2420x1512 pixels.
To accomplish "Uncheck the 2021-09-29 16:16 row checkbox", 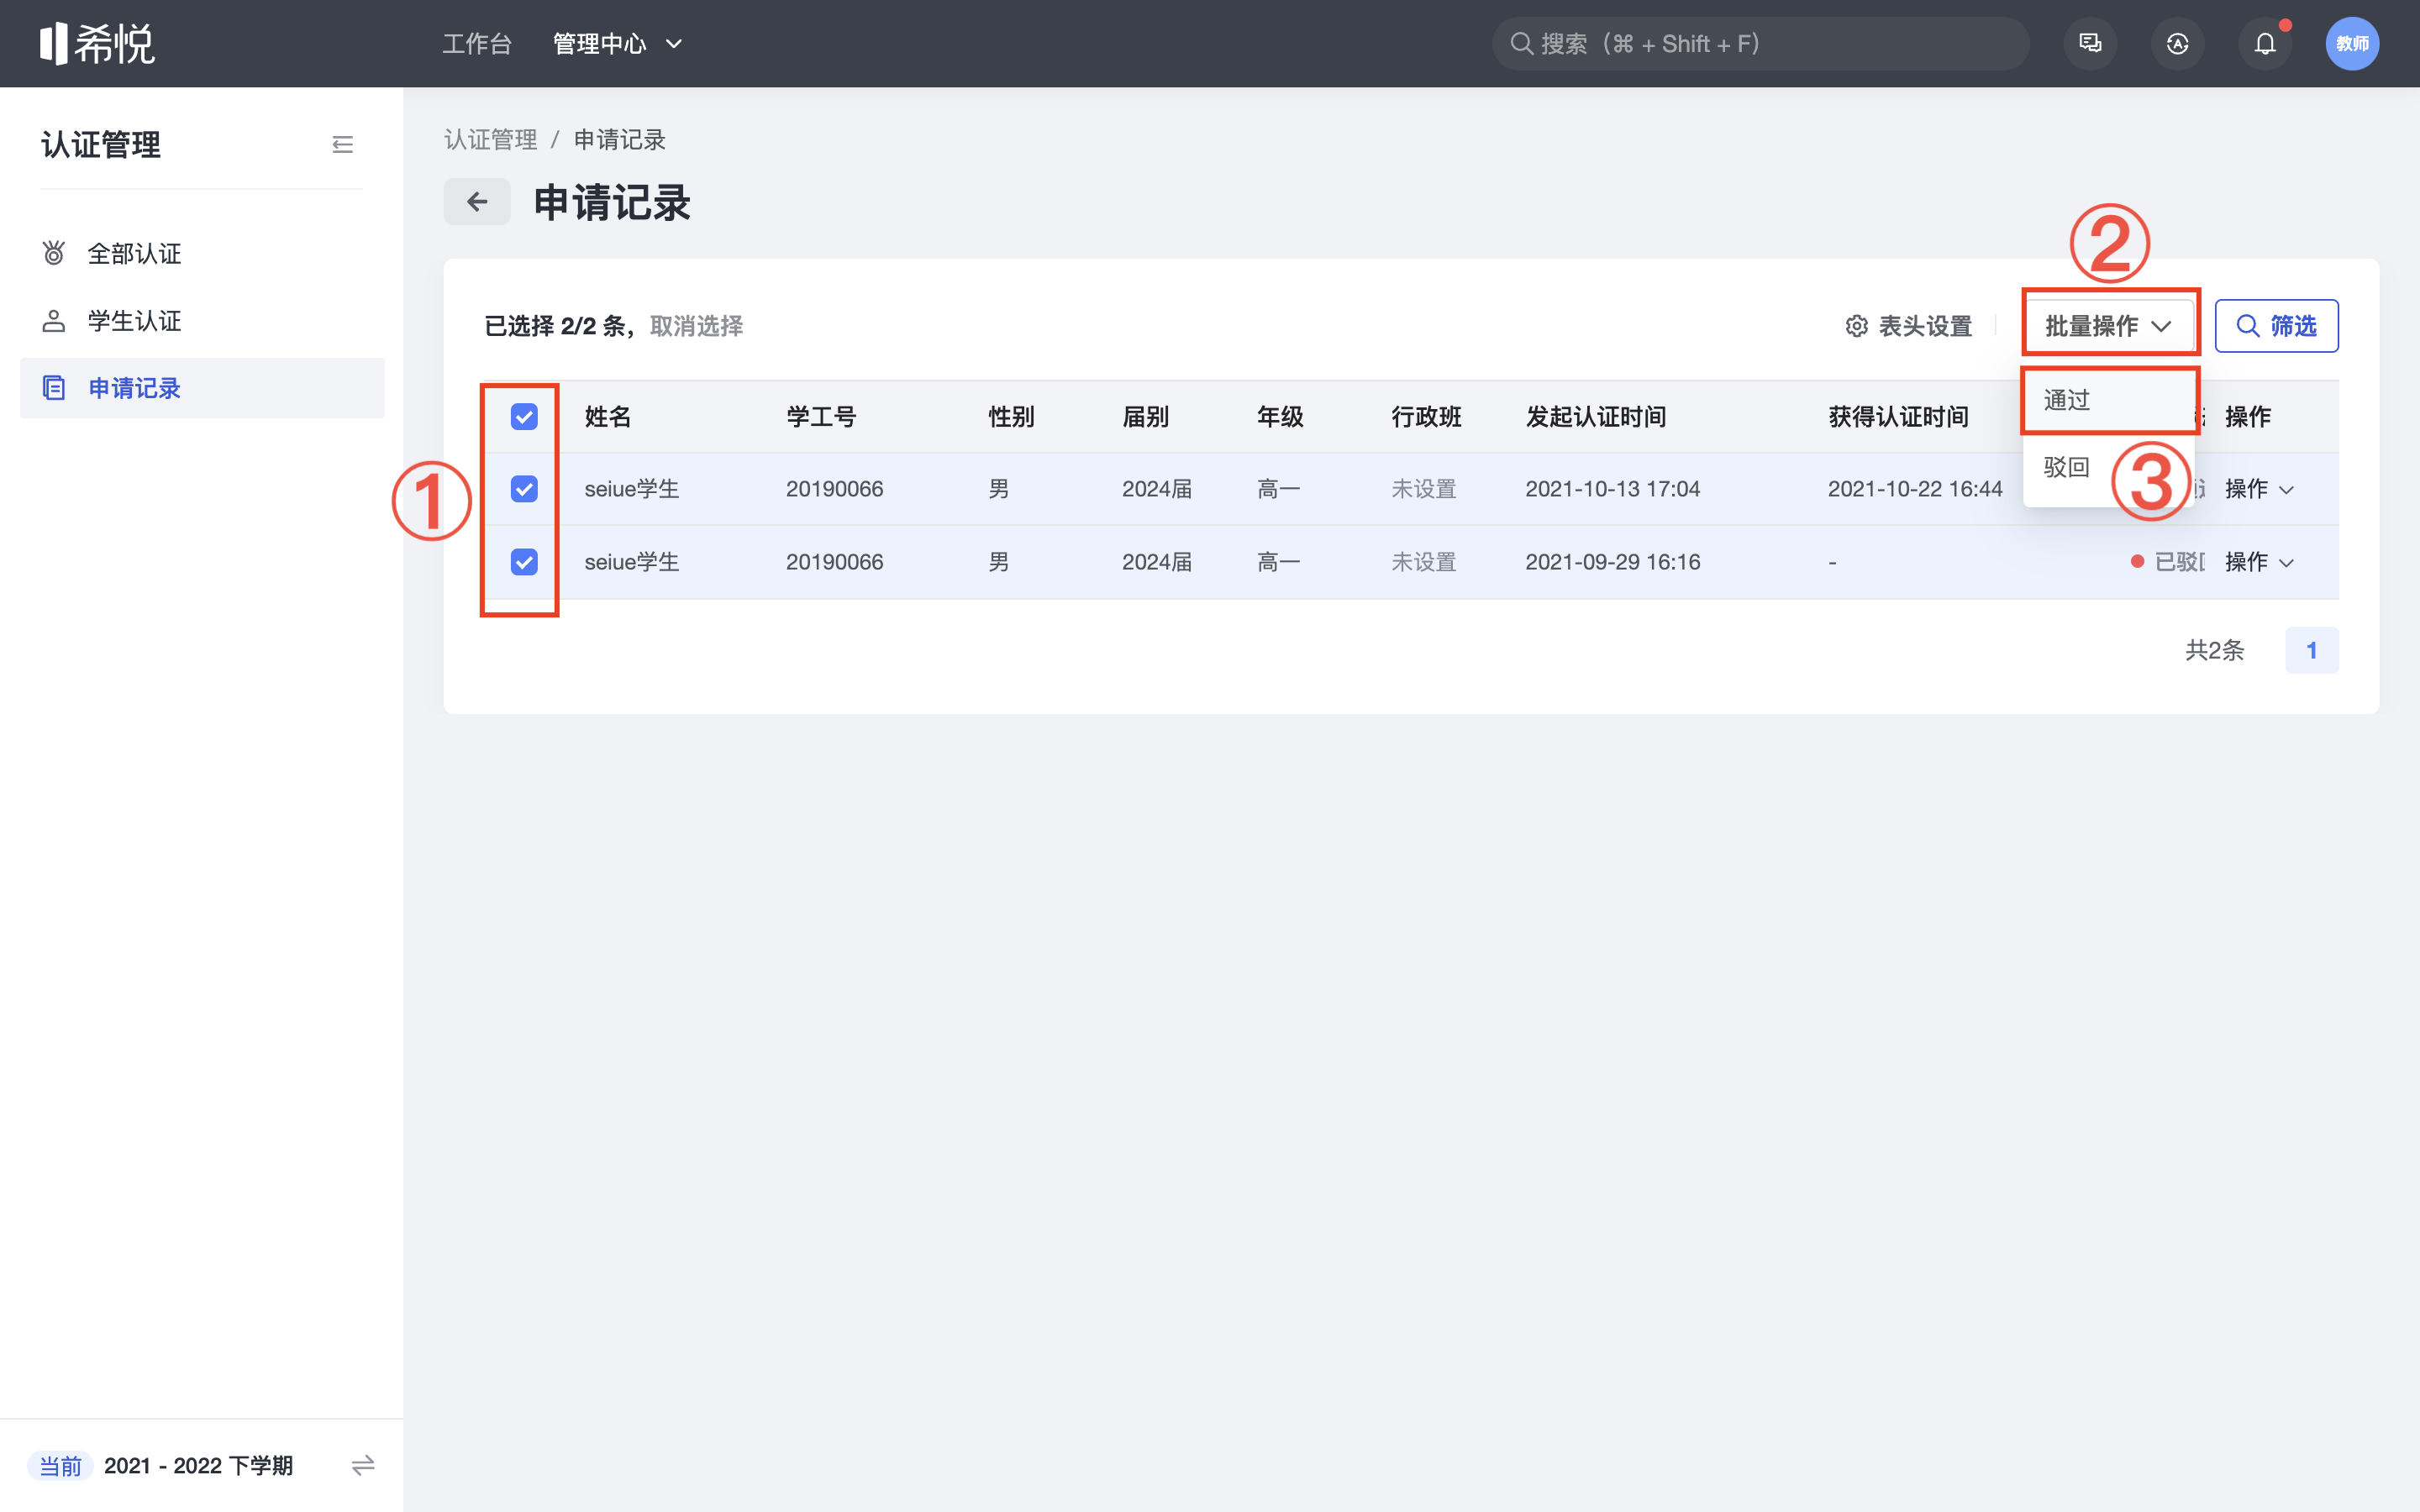I will pyautogui.click(x=524, y=562).
